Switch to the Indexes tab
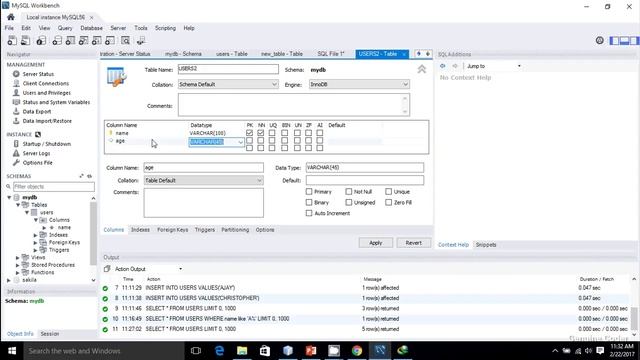 (x=140, y=230)
